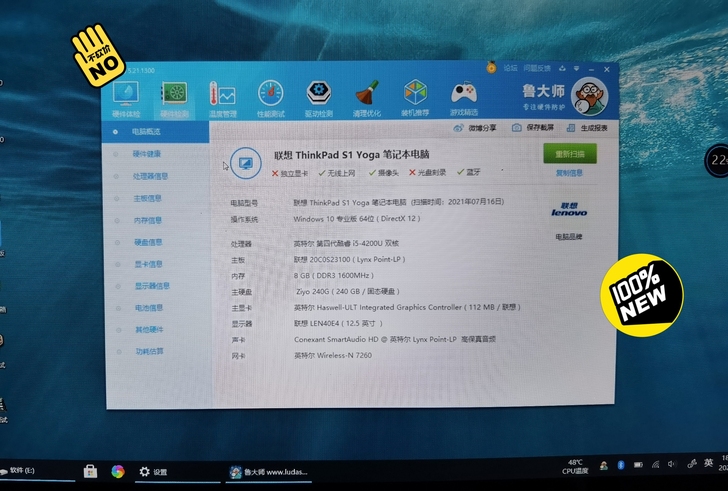Click the Wireless-N 7260 network card value
Screen dimensions: 728x491
point(333,355)
